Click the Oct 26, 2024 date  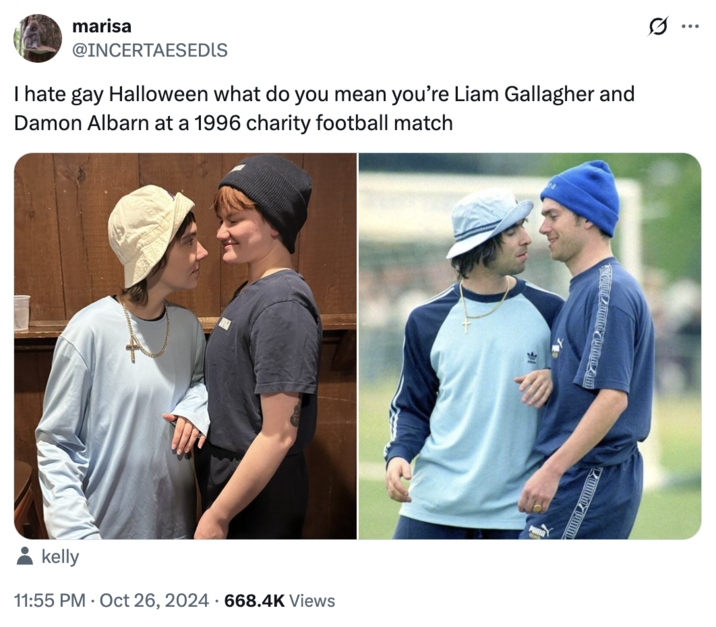pos(154,600)
